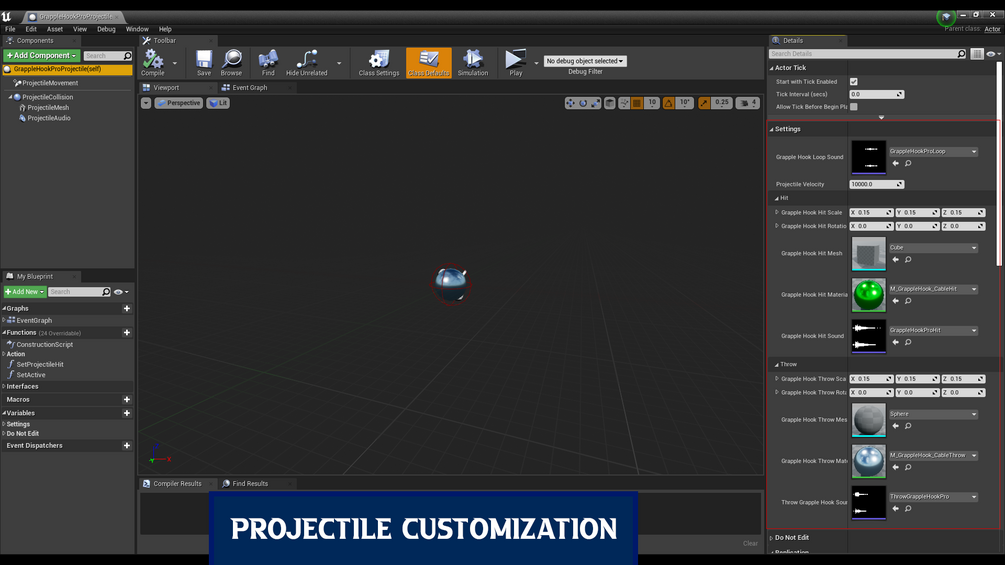Select the rotate gizmo tool in viewport
The width and height of the screenshot is (1005, 565).
pyautogui.click(x=583, y=103)
